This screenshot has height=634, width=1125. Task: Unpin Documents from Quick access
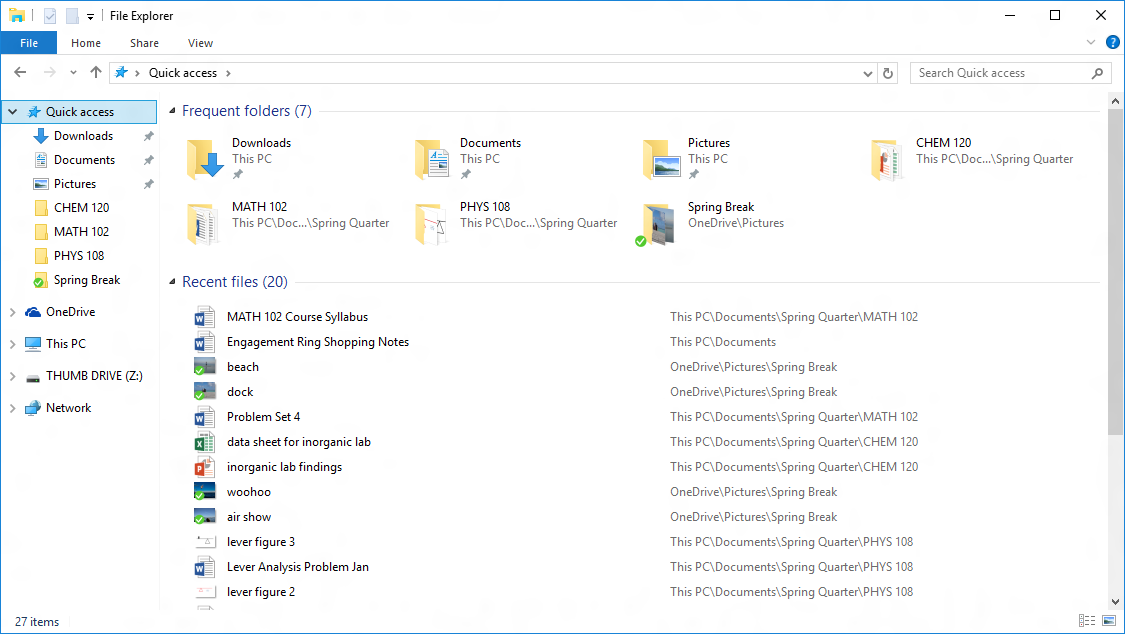148,159
